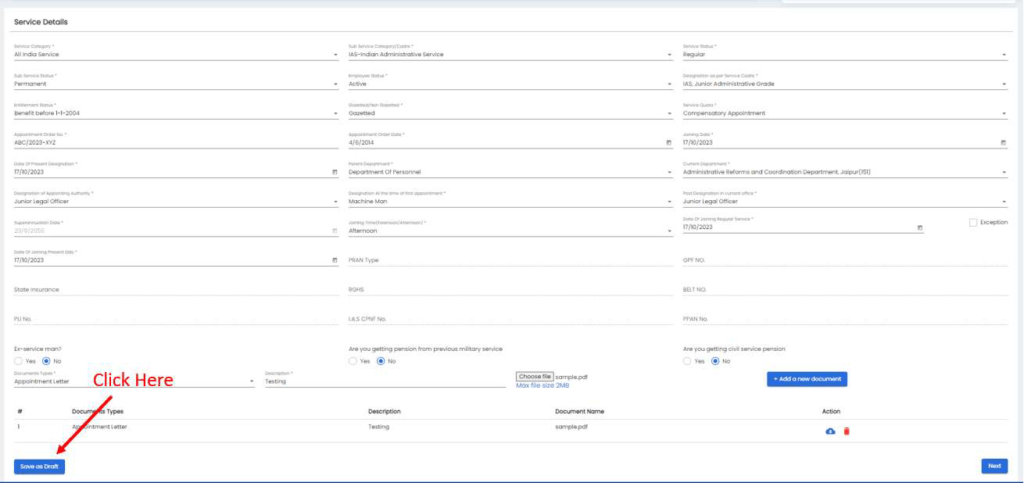Expand the Current Department dropdown
This screenshot has width=1024, height=483.
[x=844, y=172]
